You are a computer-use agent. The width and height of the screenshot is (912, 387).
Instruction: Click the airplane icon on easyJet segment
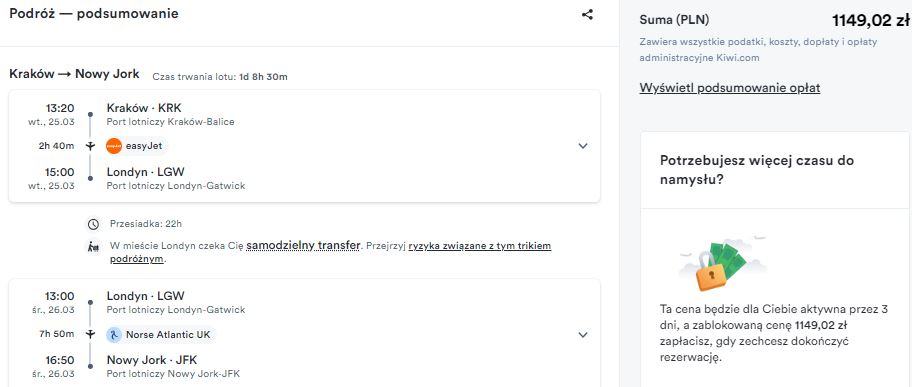tap(90, 146)
